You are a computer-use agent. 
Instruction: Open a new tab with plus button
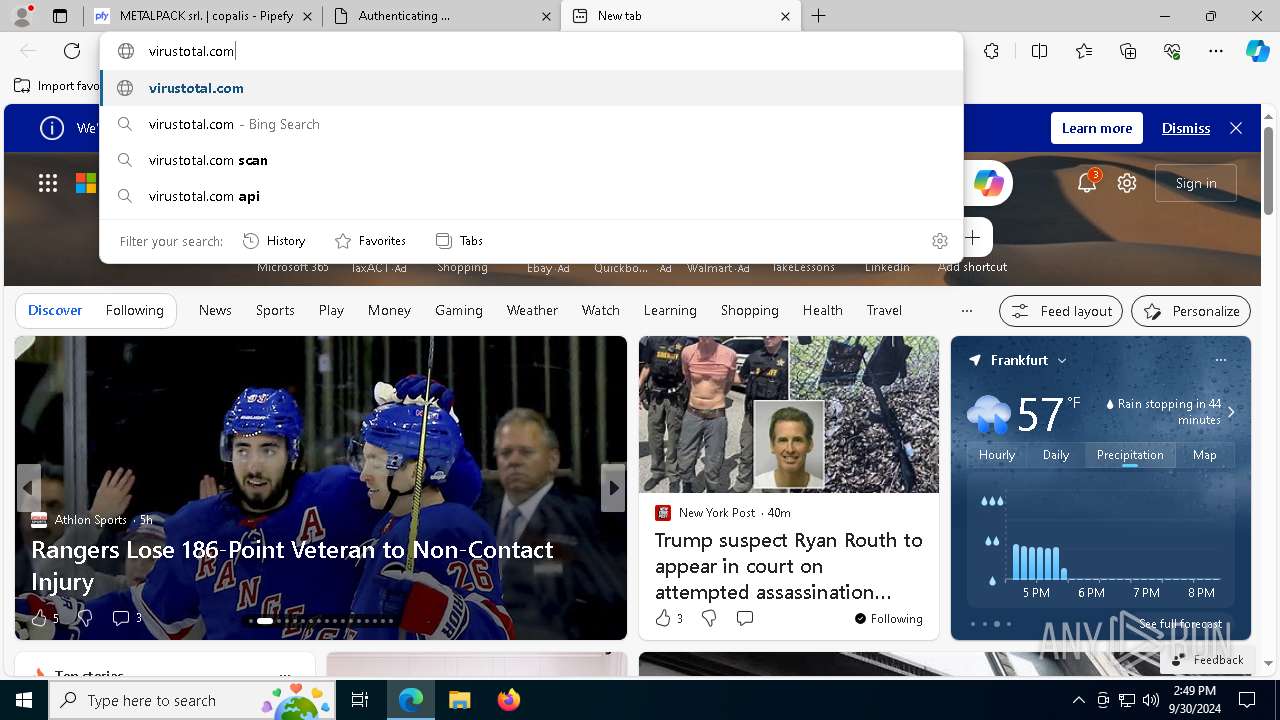(818, 16)
